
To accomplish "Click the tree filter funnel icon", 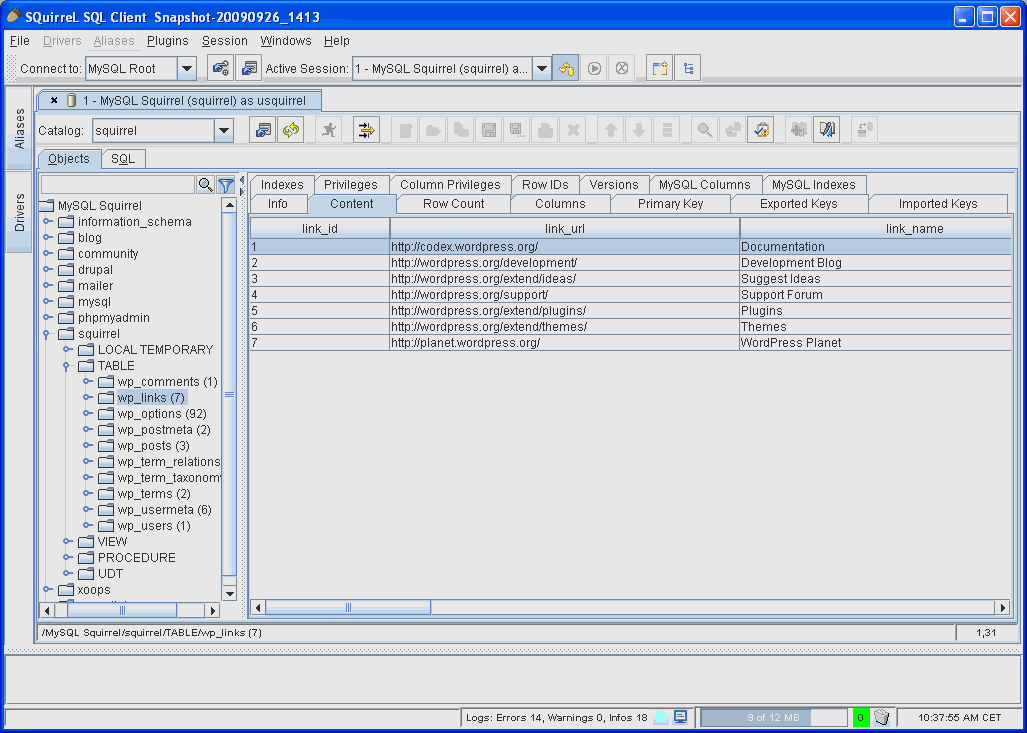I will click(x=226, y=185).
